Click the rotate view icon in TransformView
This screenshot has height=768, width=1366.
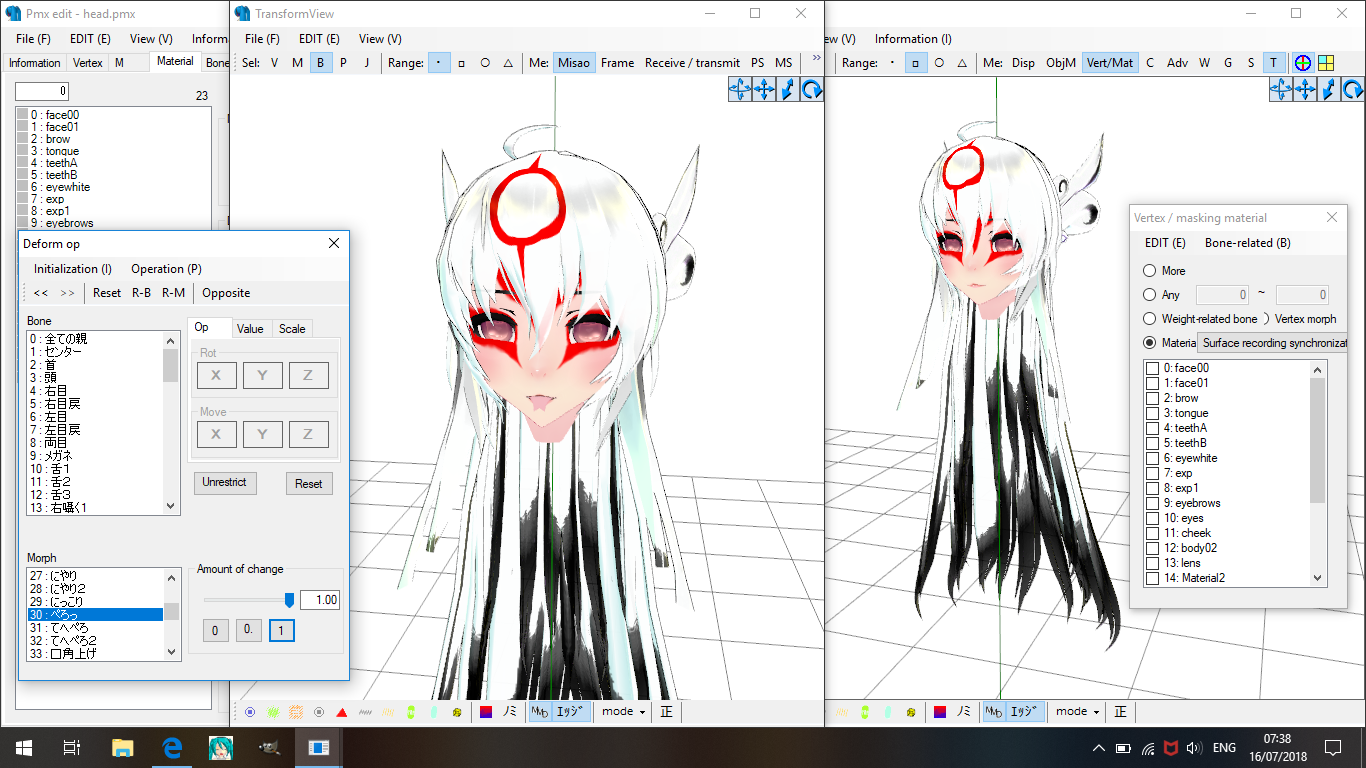coord(812,90)
